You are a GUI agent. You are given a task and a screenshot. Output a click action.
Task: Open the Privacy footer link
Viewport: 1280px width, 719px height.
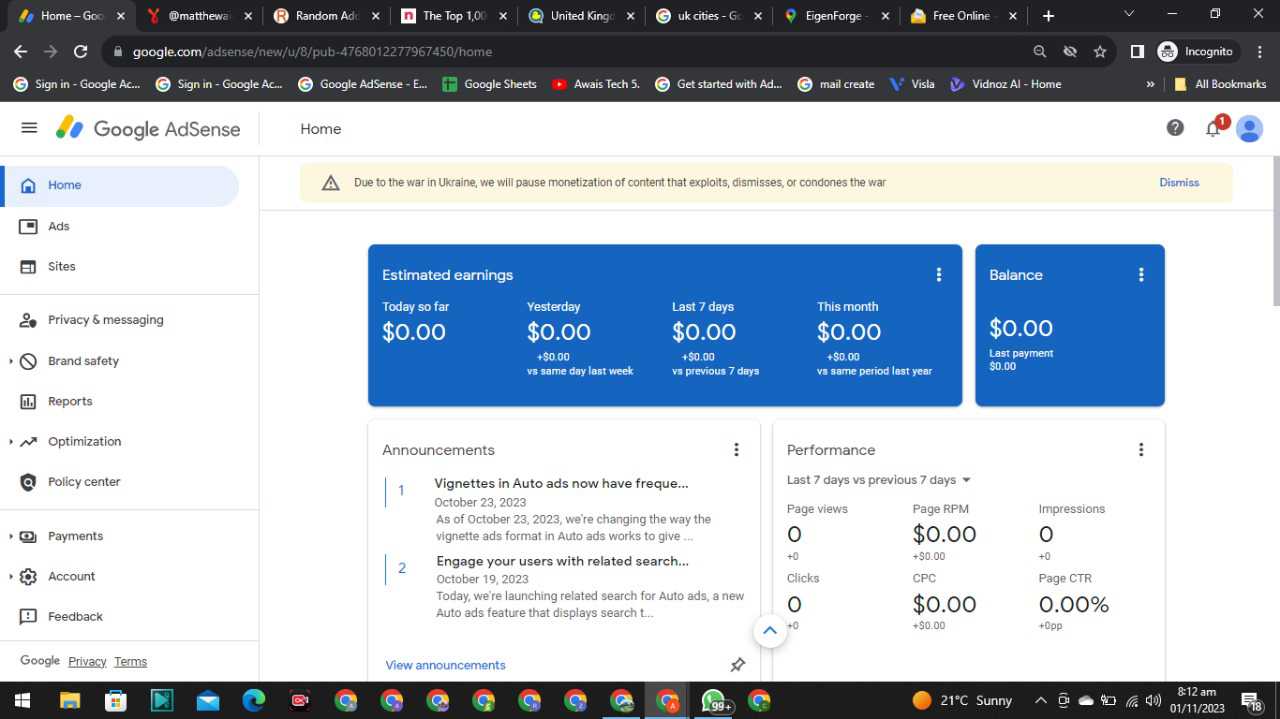coord(87,661)
